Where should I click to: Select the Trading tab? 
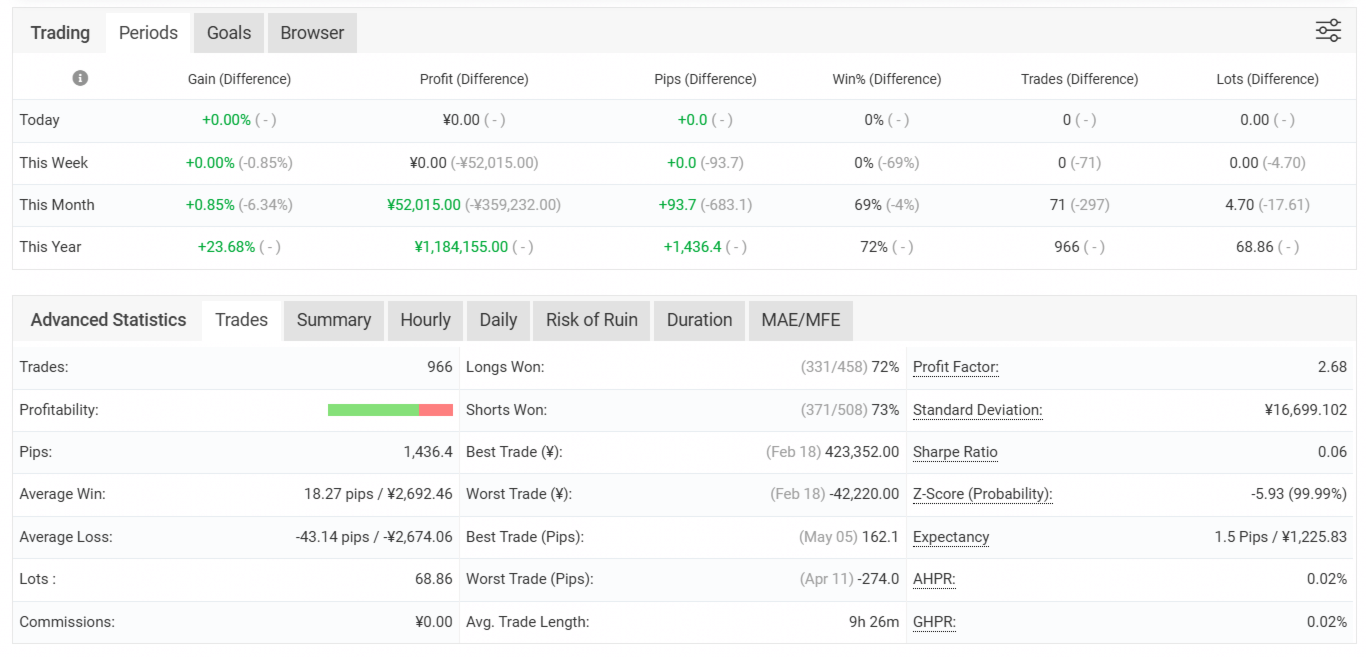tap(60, 33)
